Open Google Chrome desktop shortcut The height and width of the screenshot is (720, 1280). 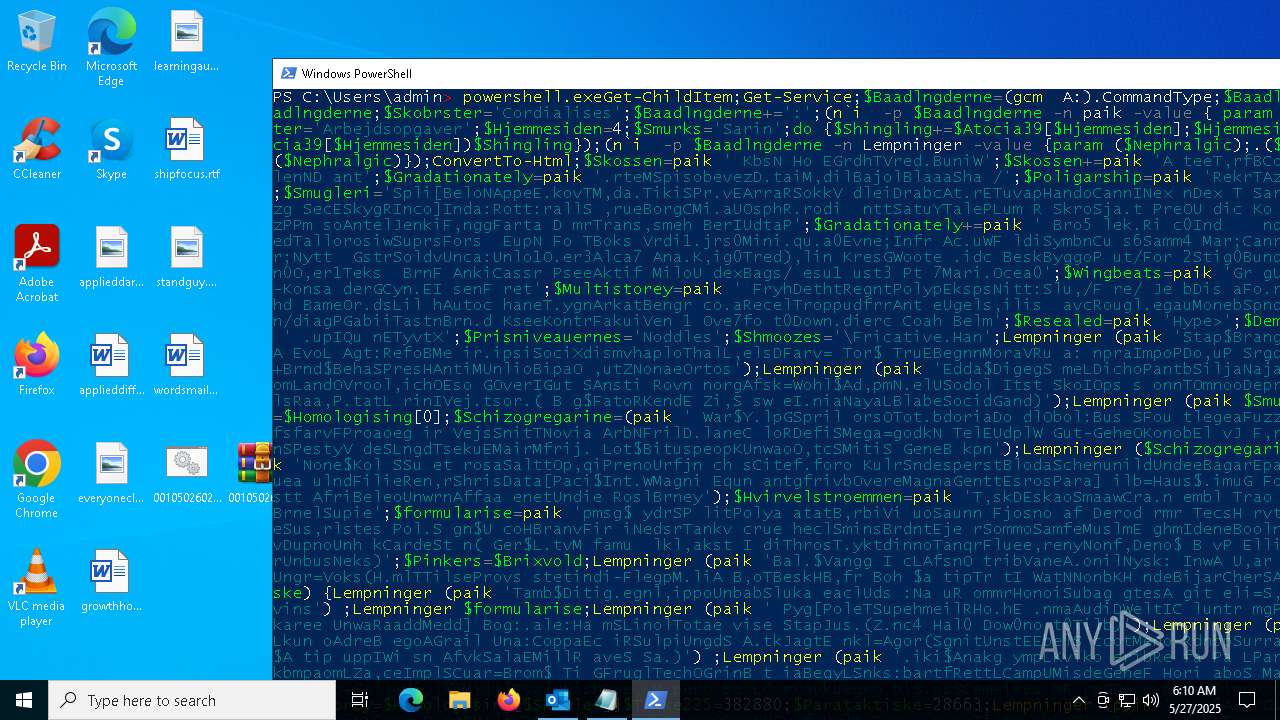pyautogui.click(x=37, y=480)
